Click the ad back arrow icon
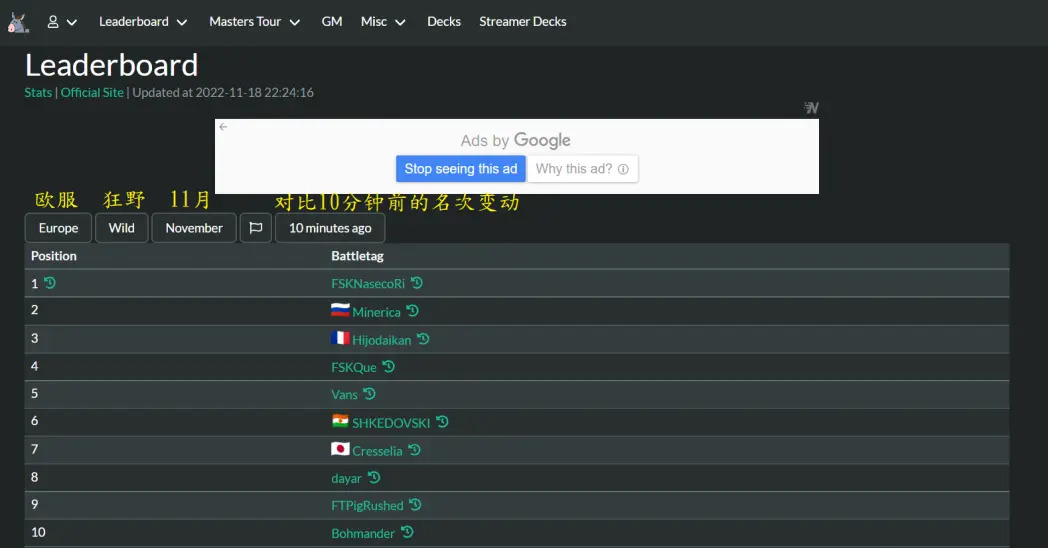This screenshot has height=548, width=1048. (223, 127)
